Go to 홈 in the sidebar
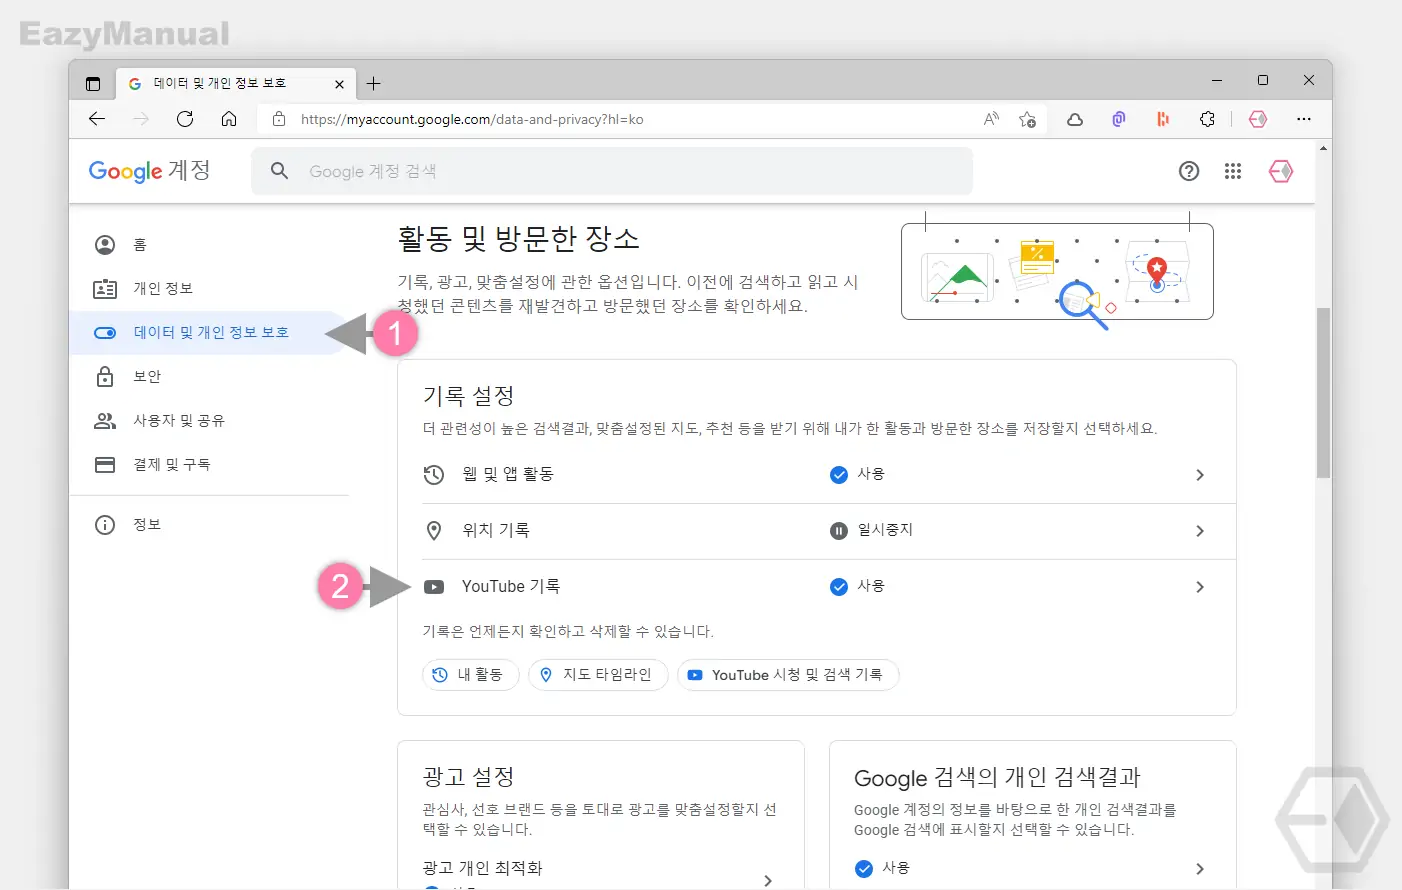 click(x=209, y=245)
